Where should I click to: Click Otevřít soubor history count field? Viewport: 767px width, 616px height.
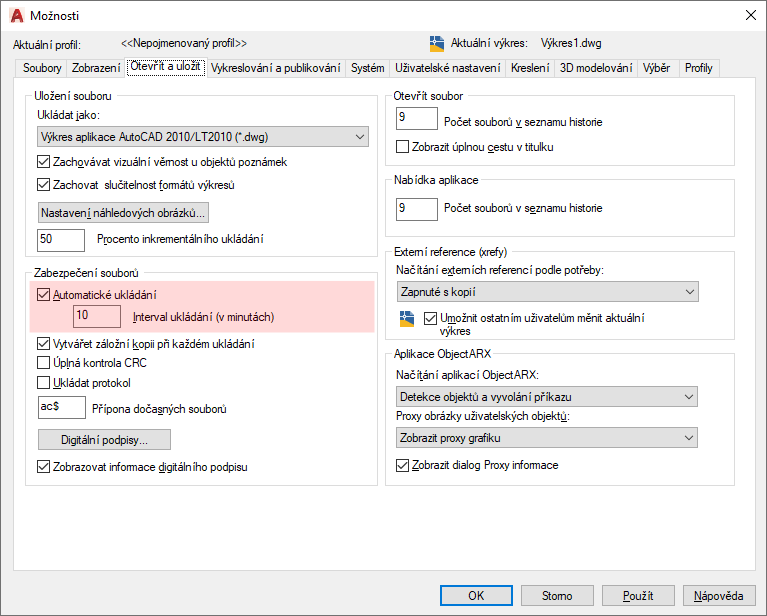(x=417, y=118)
